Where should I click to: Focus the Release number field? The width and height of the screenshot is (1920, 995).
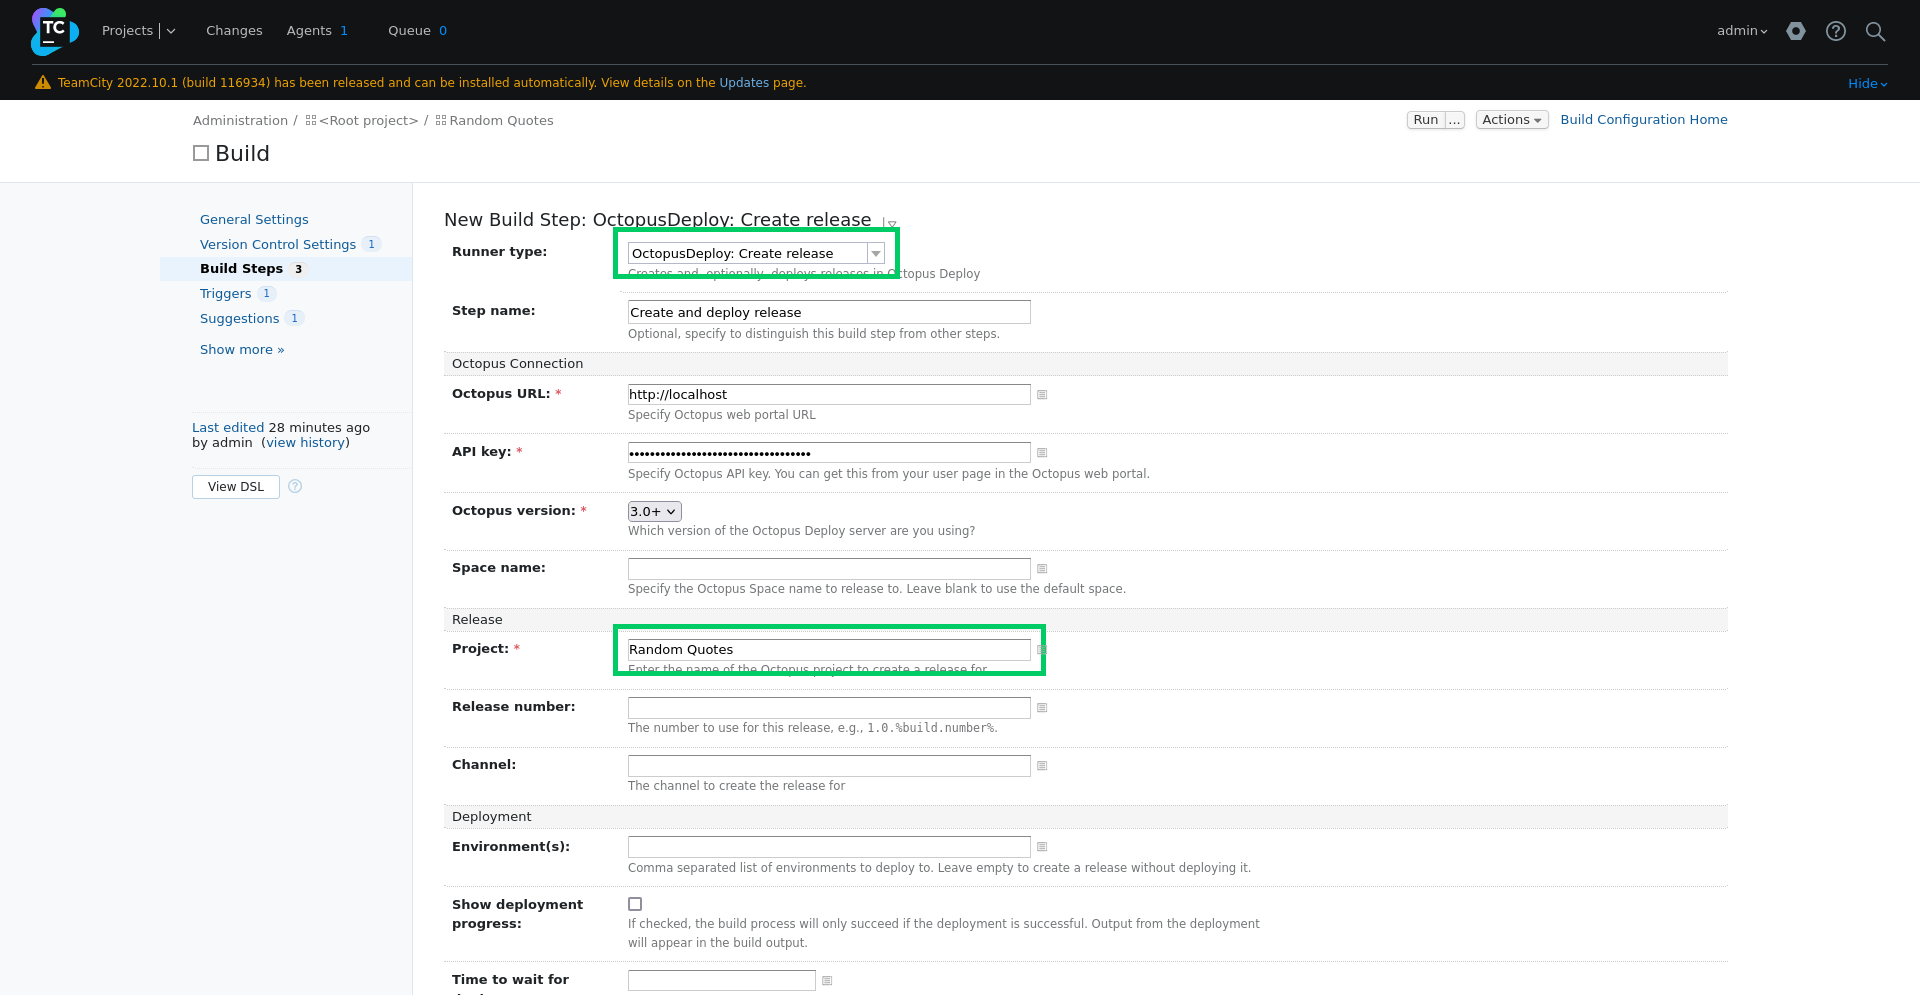[x=829, y=708]
